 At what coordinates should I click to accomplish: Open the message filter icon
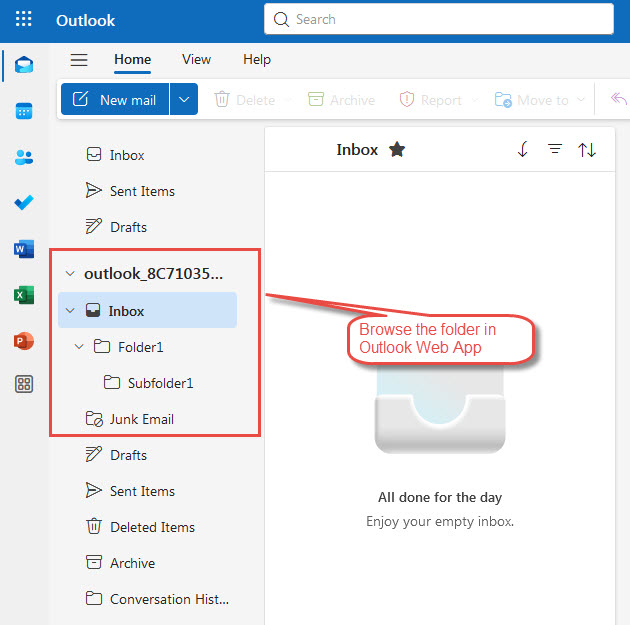[x=555, y=149]
